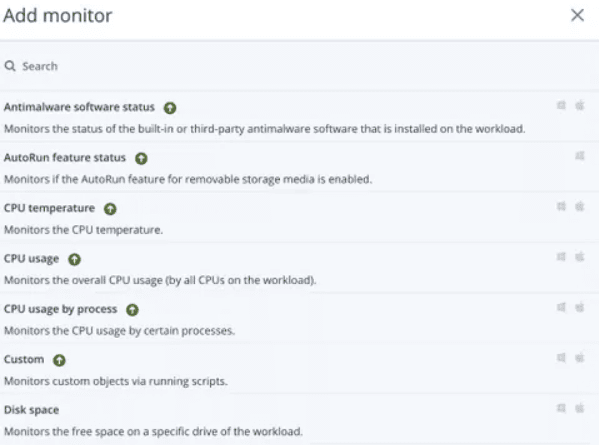Click the magnifier icon in the search bar

(x=10, y=66)
